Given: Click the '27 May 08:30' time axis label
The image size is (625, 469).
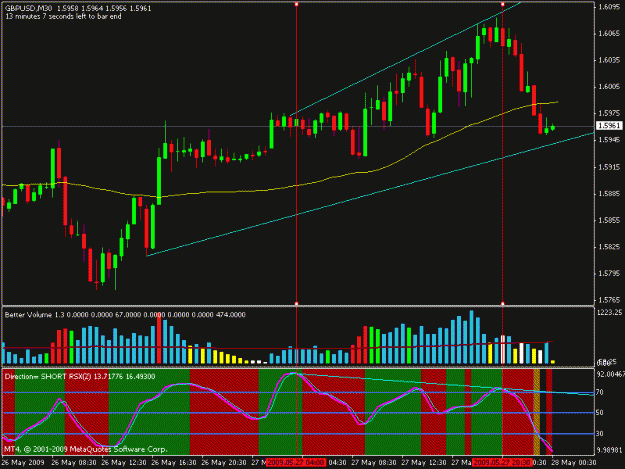Looking at the screenshot, I should coord(374,463).
